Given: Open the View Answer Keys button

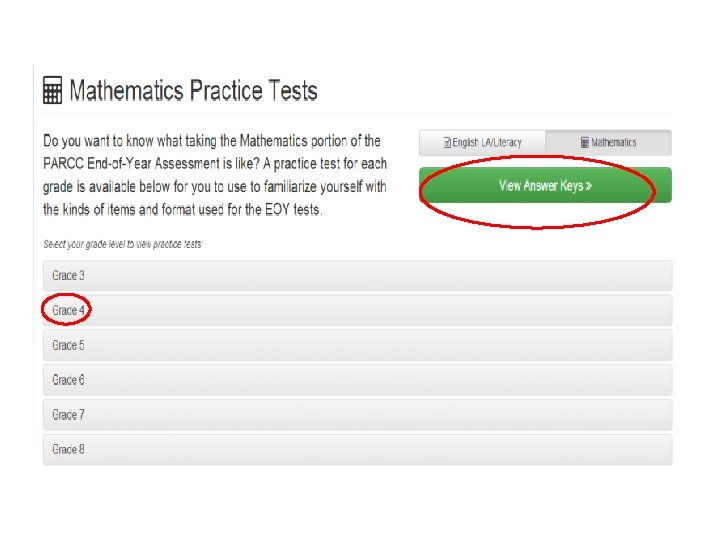Looking at the screenshot, I should (x=546, y=185).
